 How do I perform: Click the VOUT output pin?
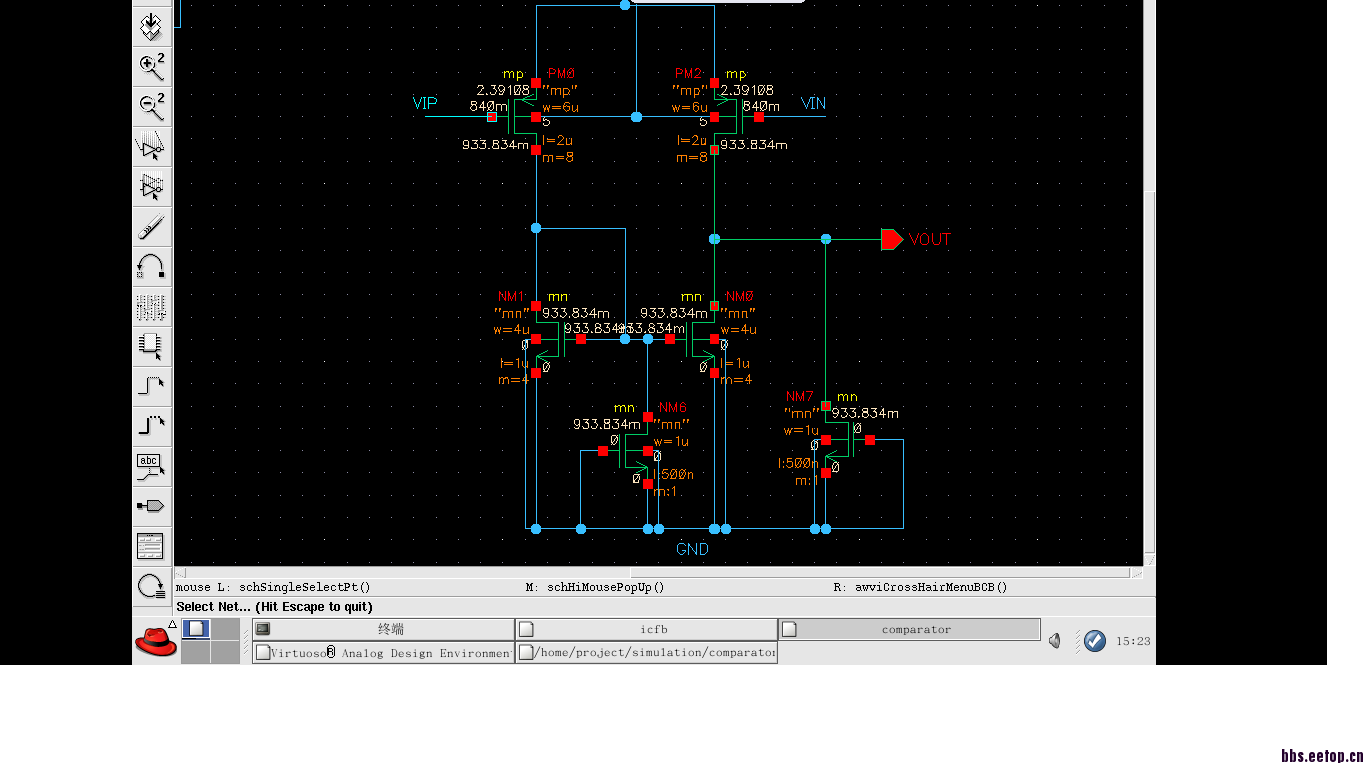coord(891,239)
